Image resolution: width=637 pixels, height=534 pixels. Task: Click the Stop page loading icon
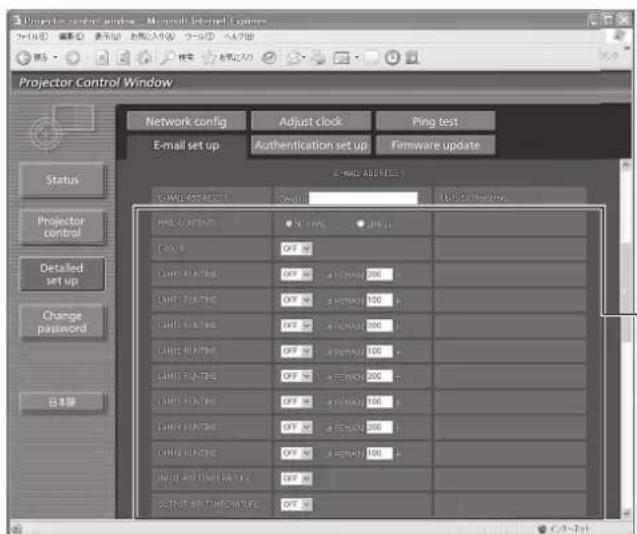[102, 58]
